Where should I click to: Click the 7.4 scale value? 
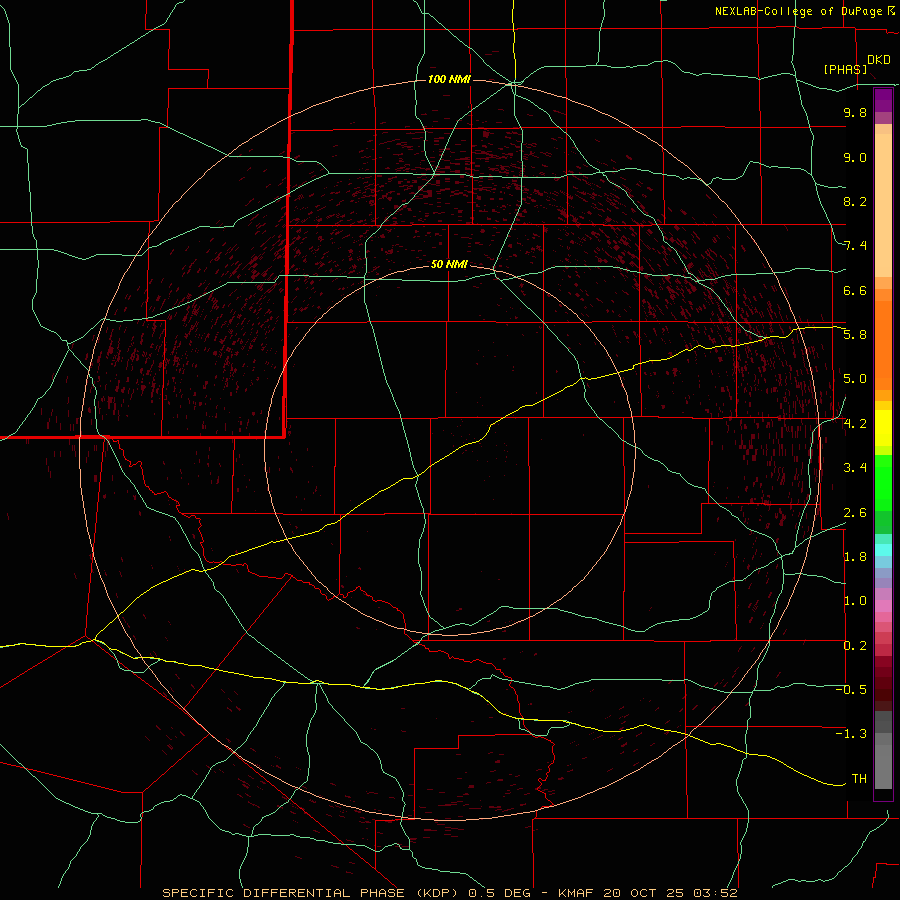(855, 246)
